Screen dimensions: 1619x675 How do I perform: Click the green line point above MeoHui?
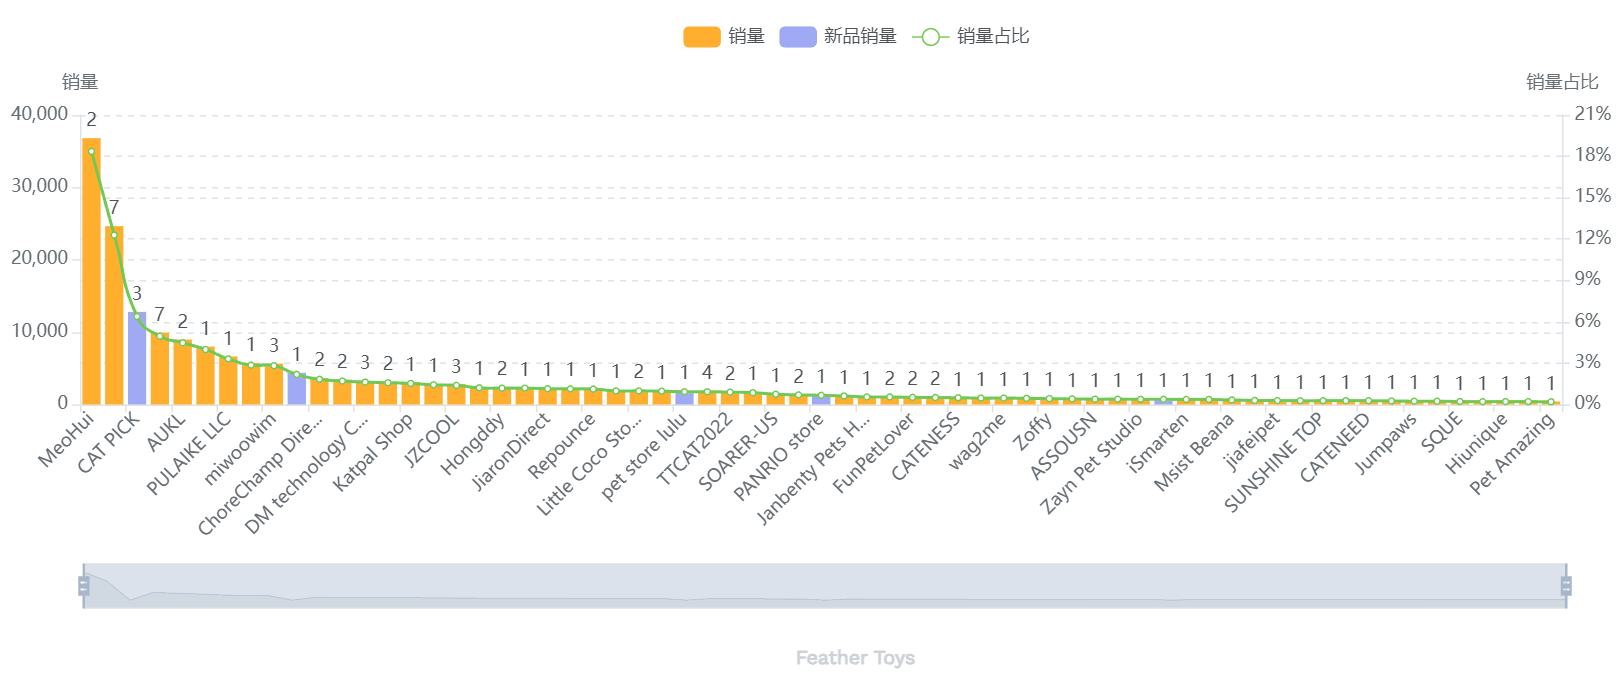point(91,152)
